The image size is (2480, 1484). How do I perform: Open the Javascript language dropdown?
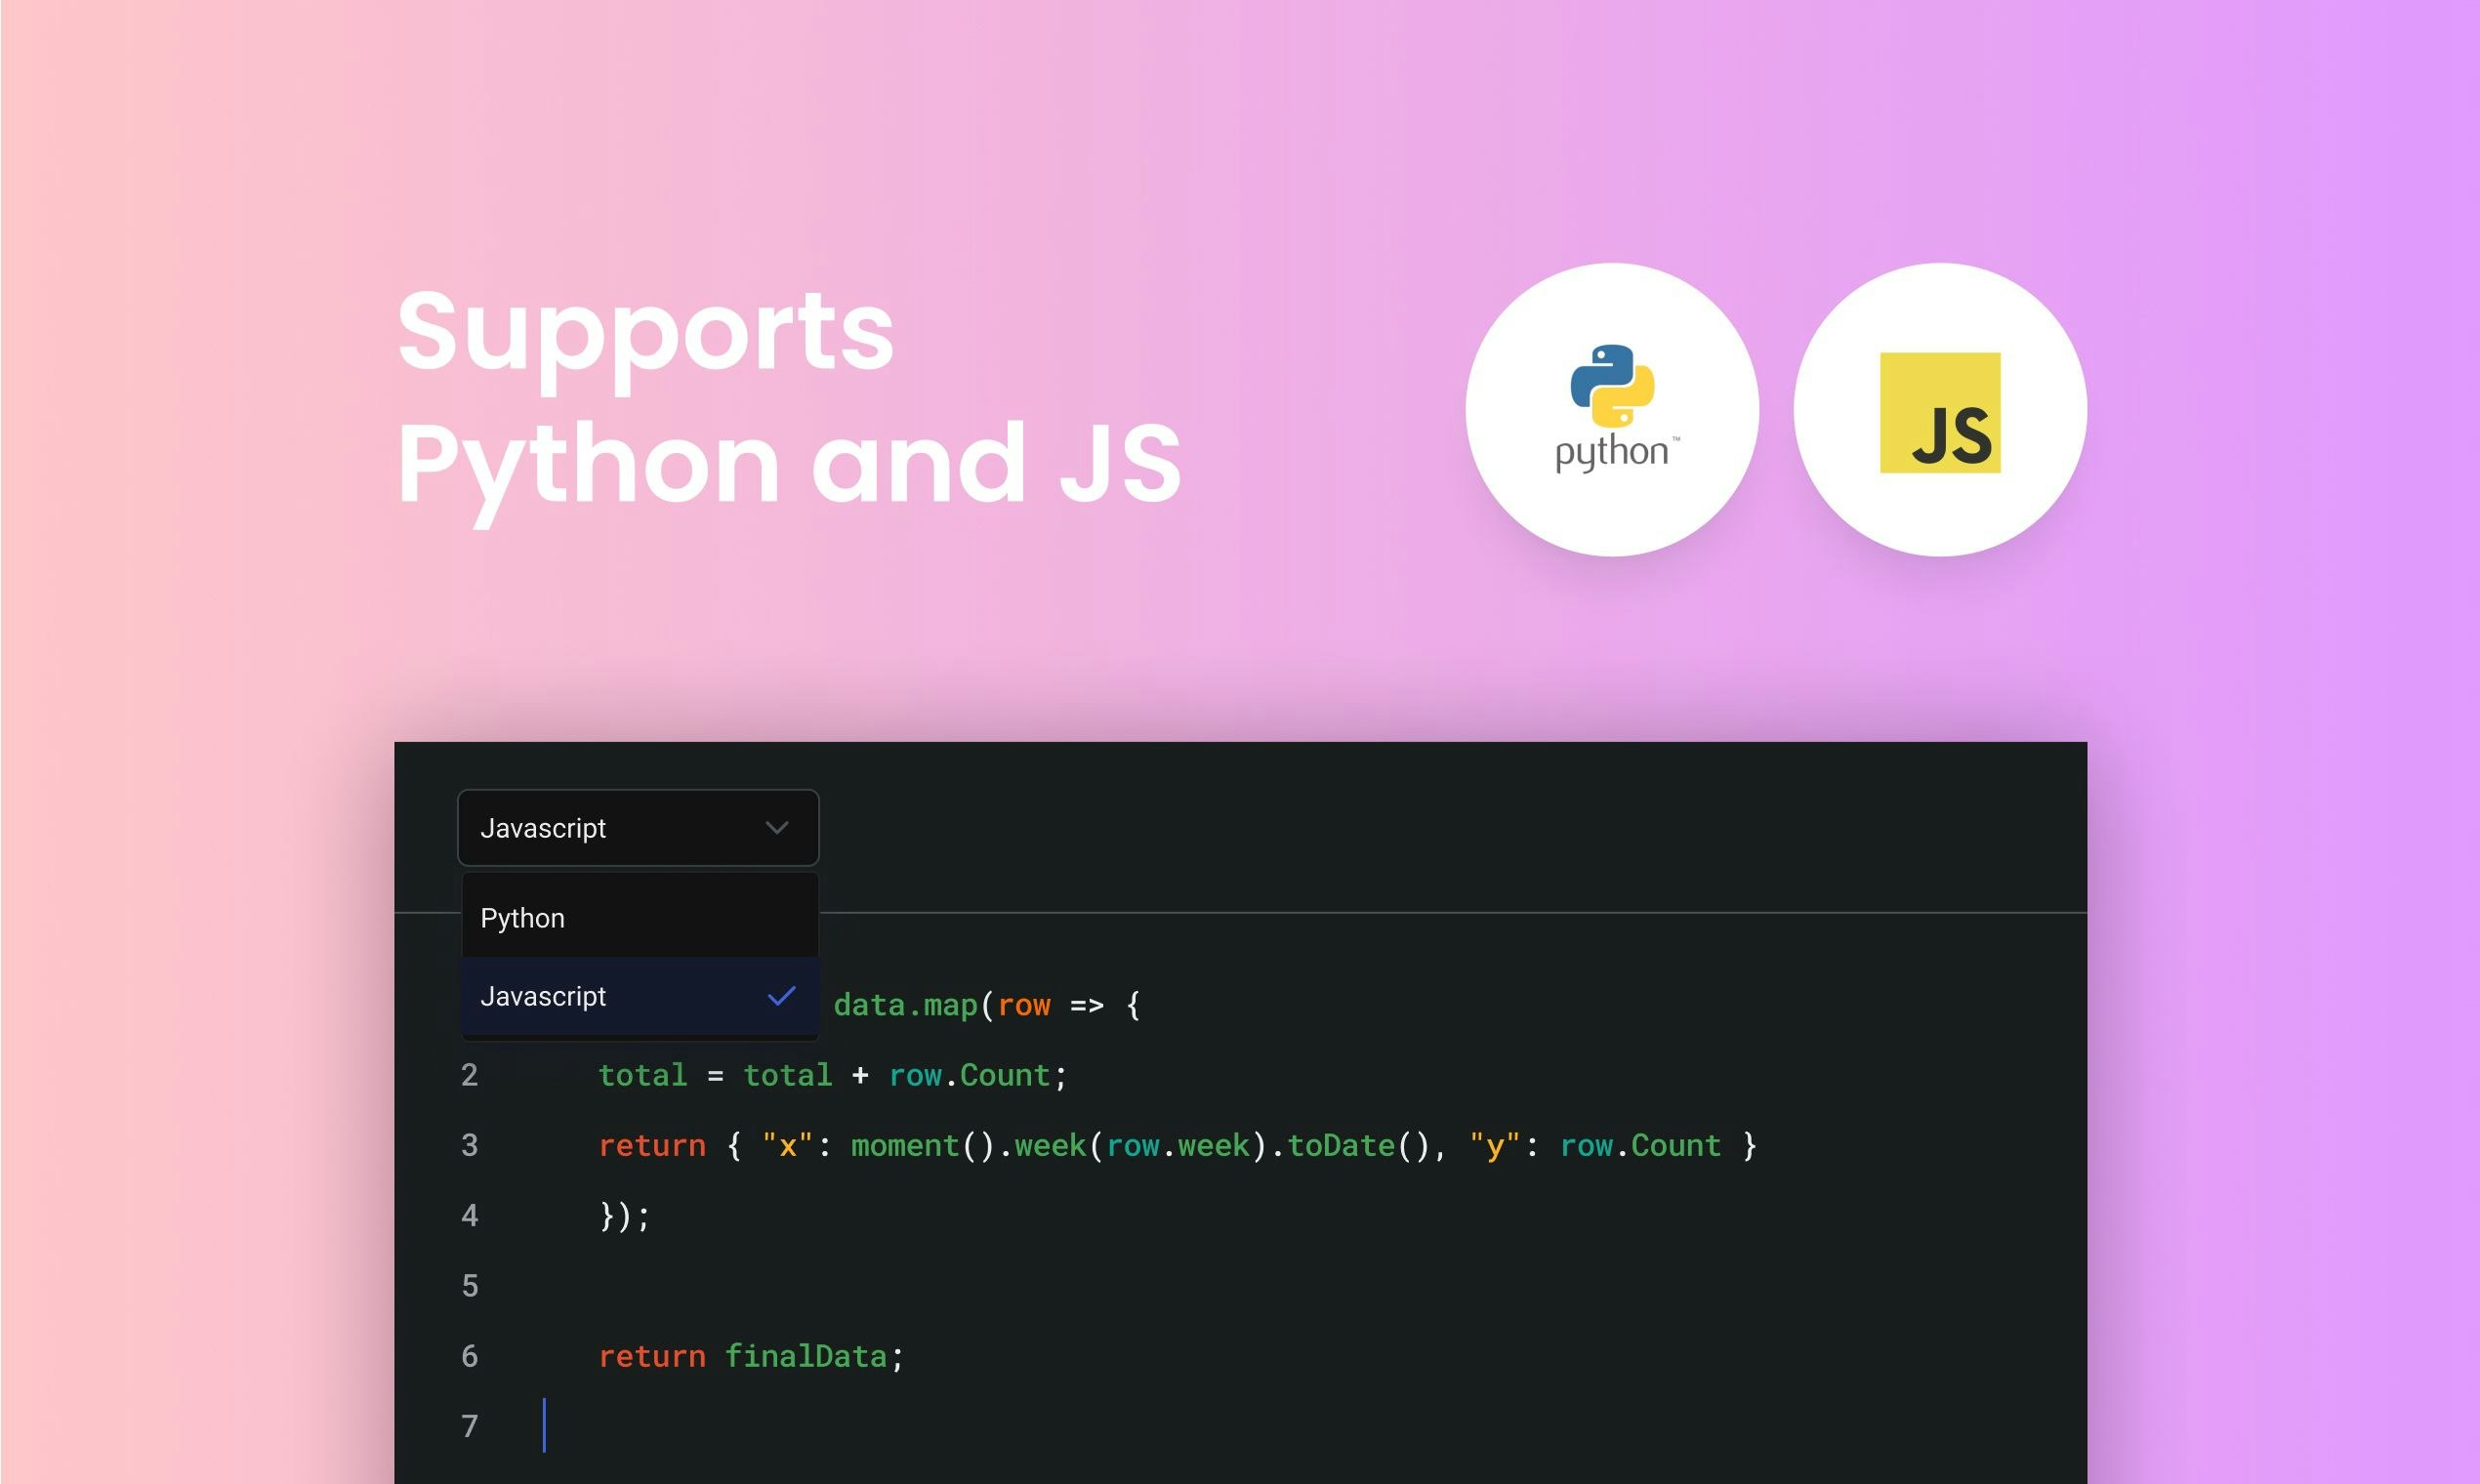click(x=638, y=828)
